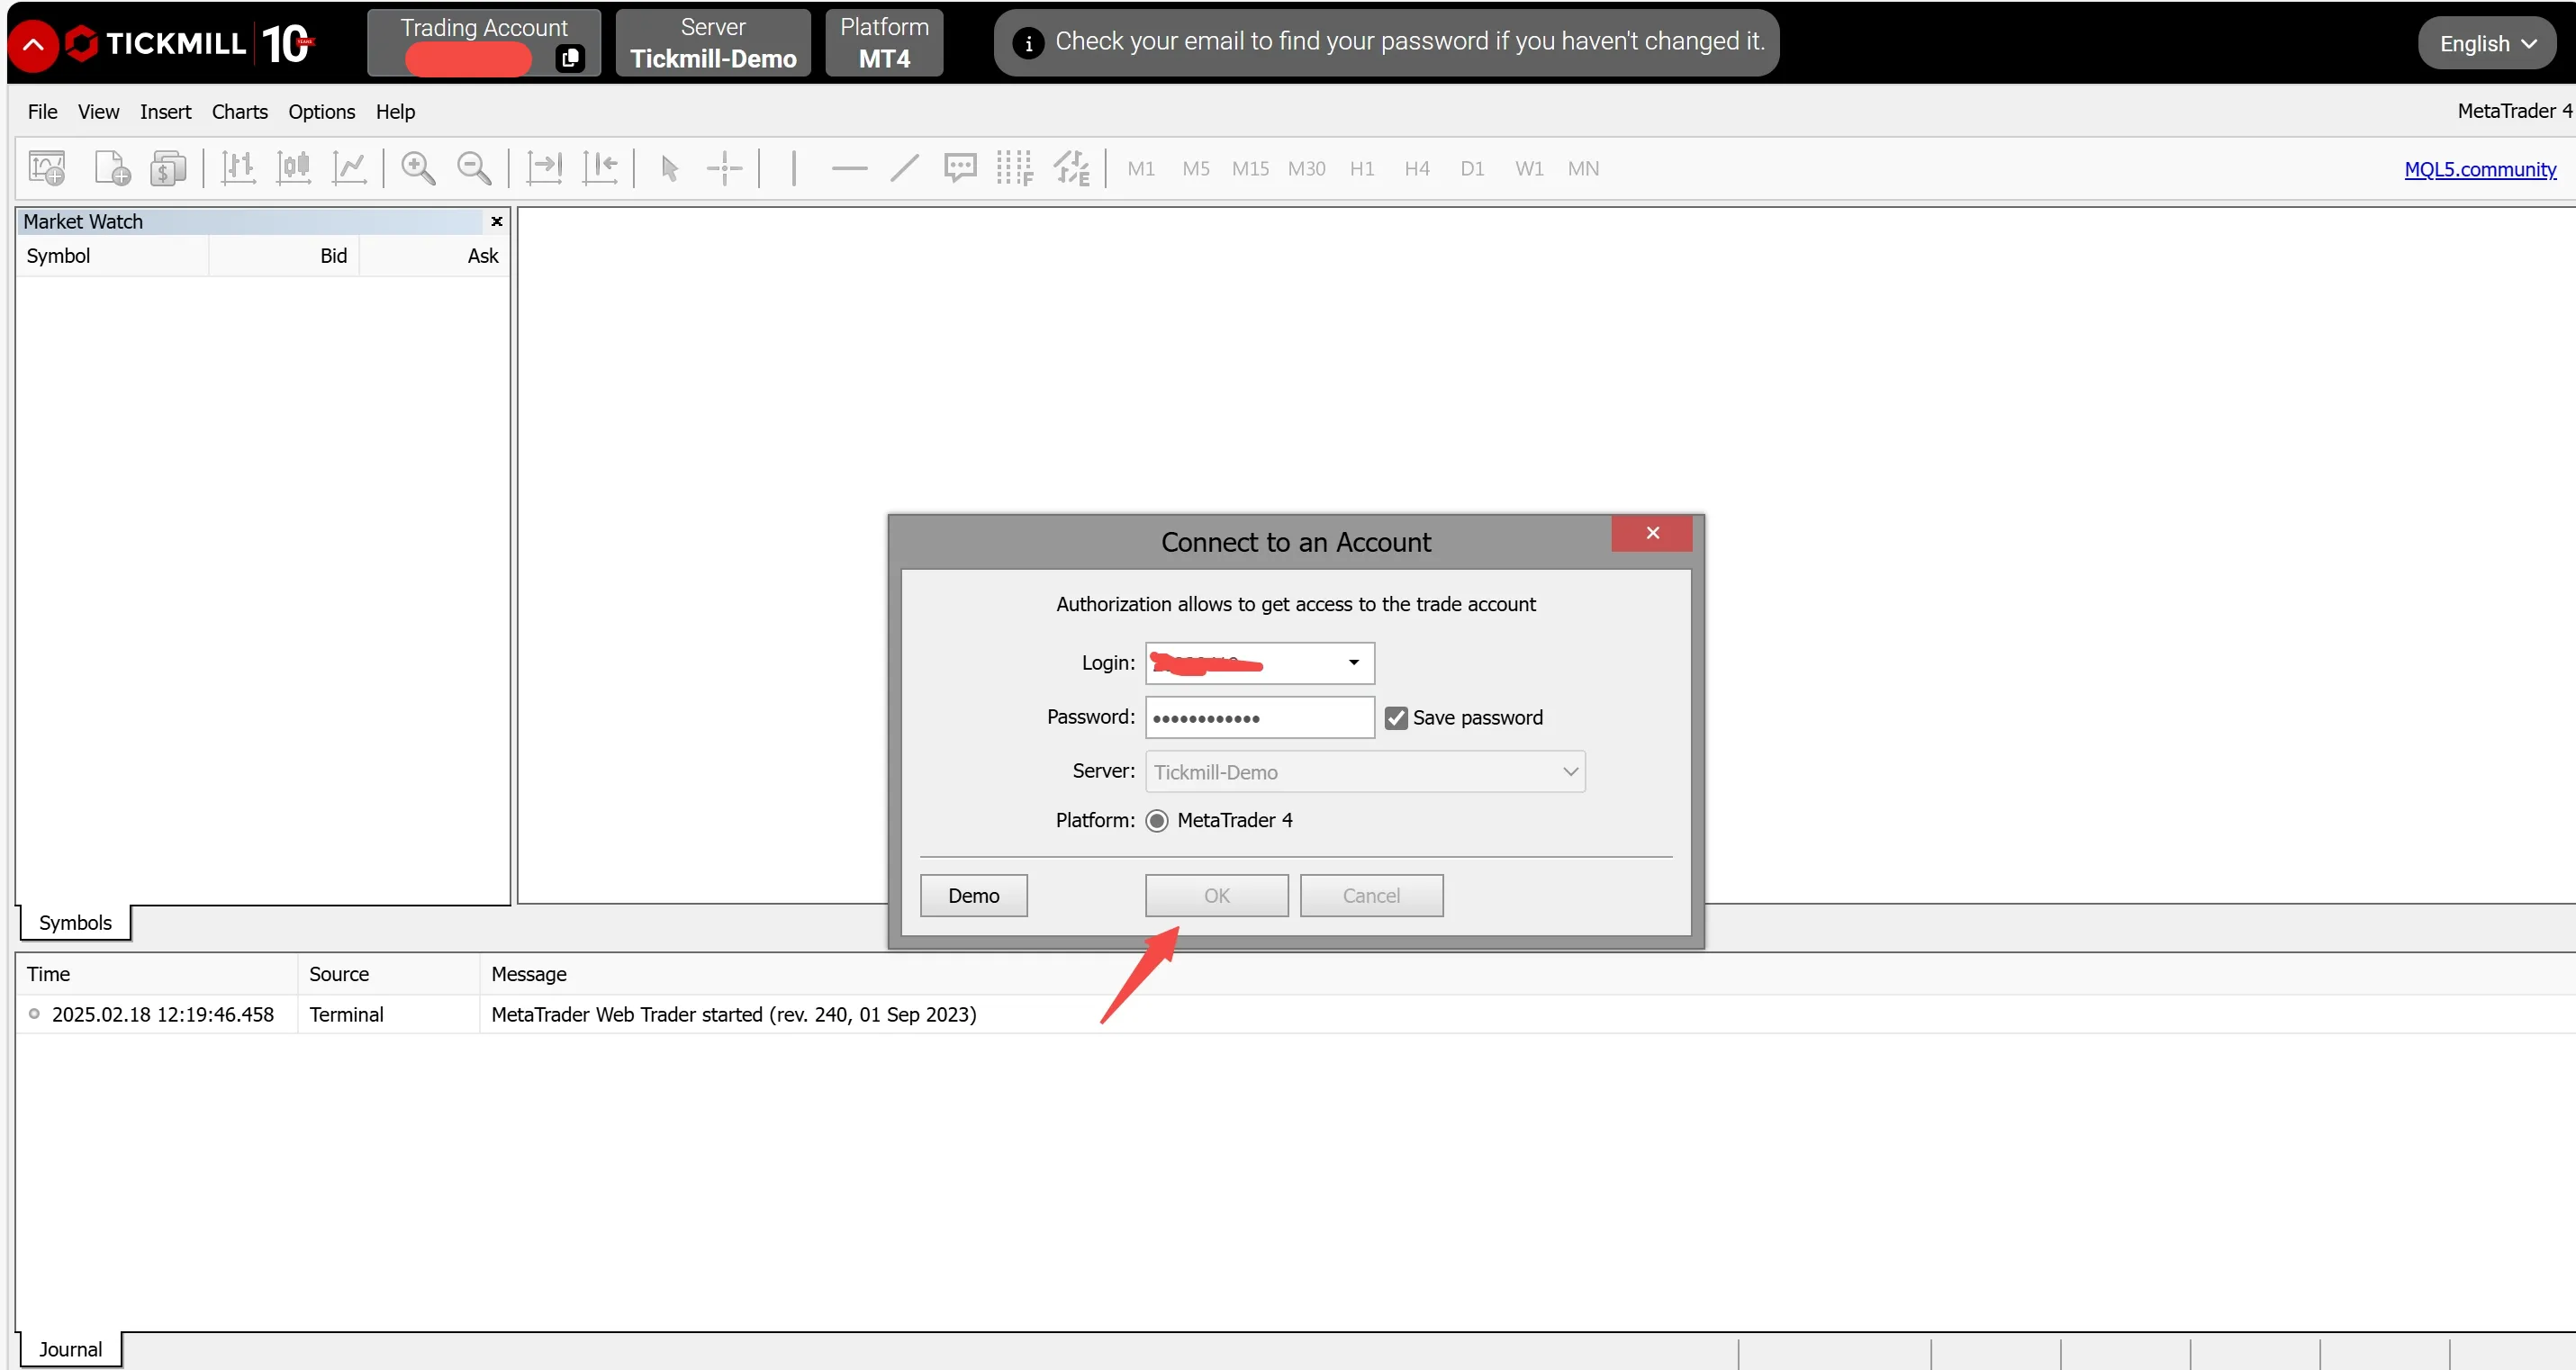Select the MetaTrader 4 platform radio
2576x1370 pixels.
[1157, 821]
